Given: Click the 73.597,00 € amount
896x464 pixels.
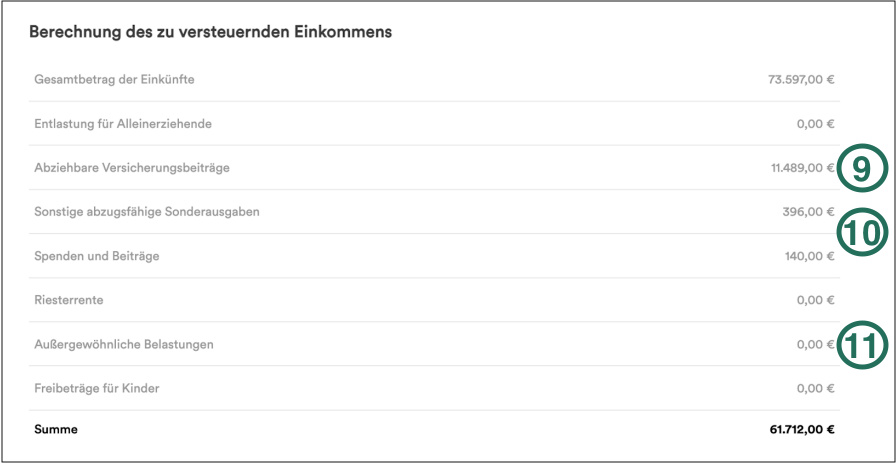Looking at the screenshot, I should click(801, 79).
